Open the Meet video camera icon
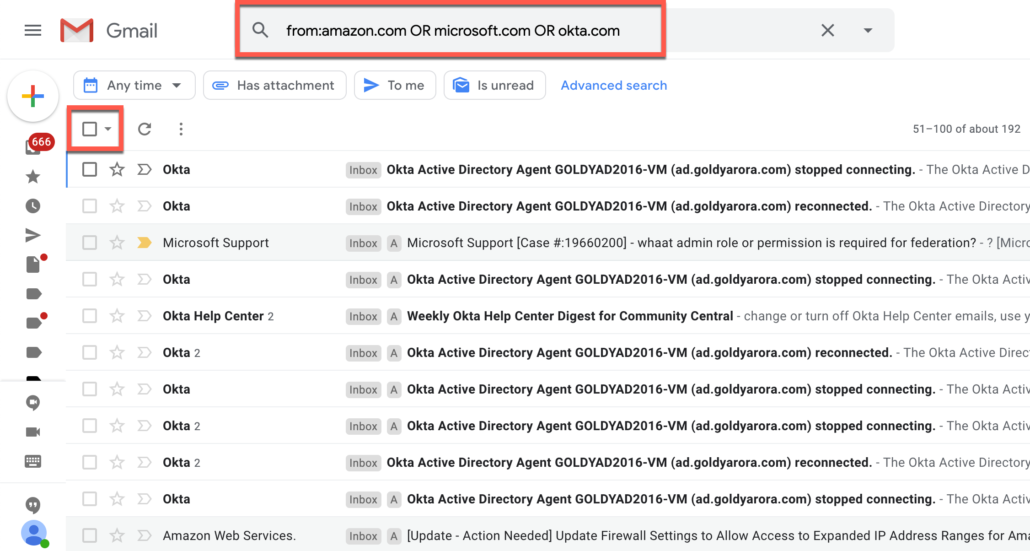 [33, 431]
